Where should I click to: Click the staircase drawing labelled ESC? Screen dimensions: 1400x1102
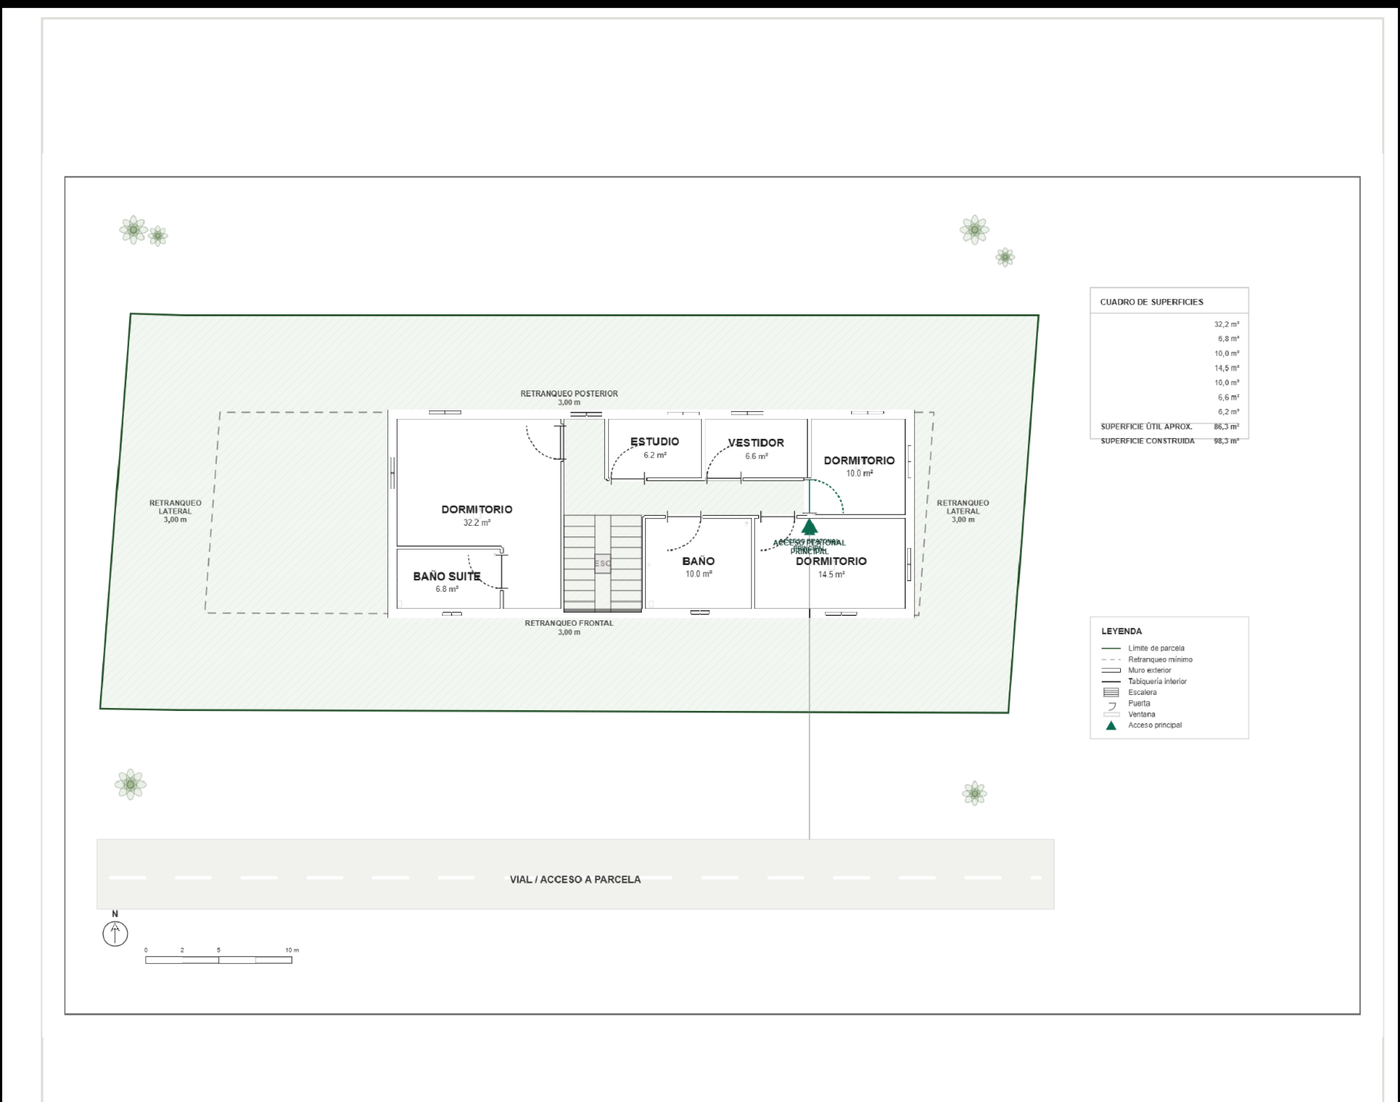602,563
